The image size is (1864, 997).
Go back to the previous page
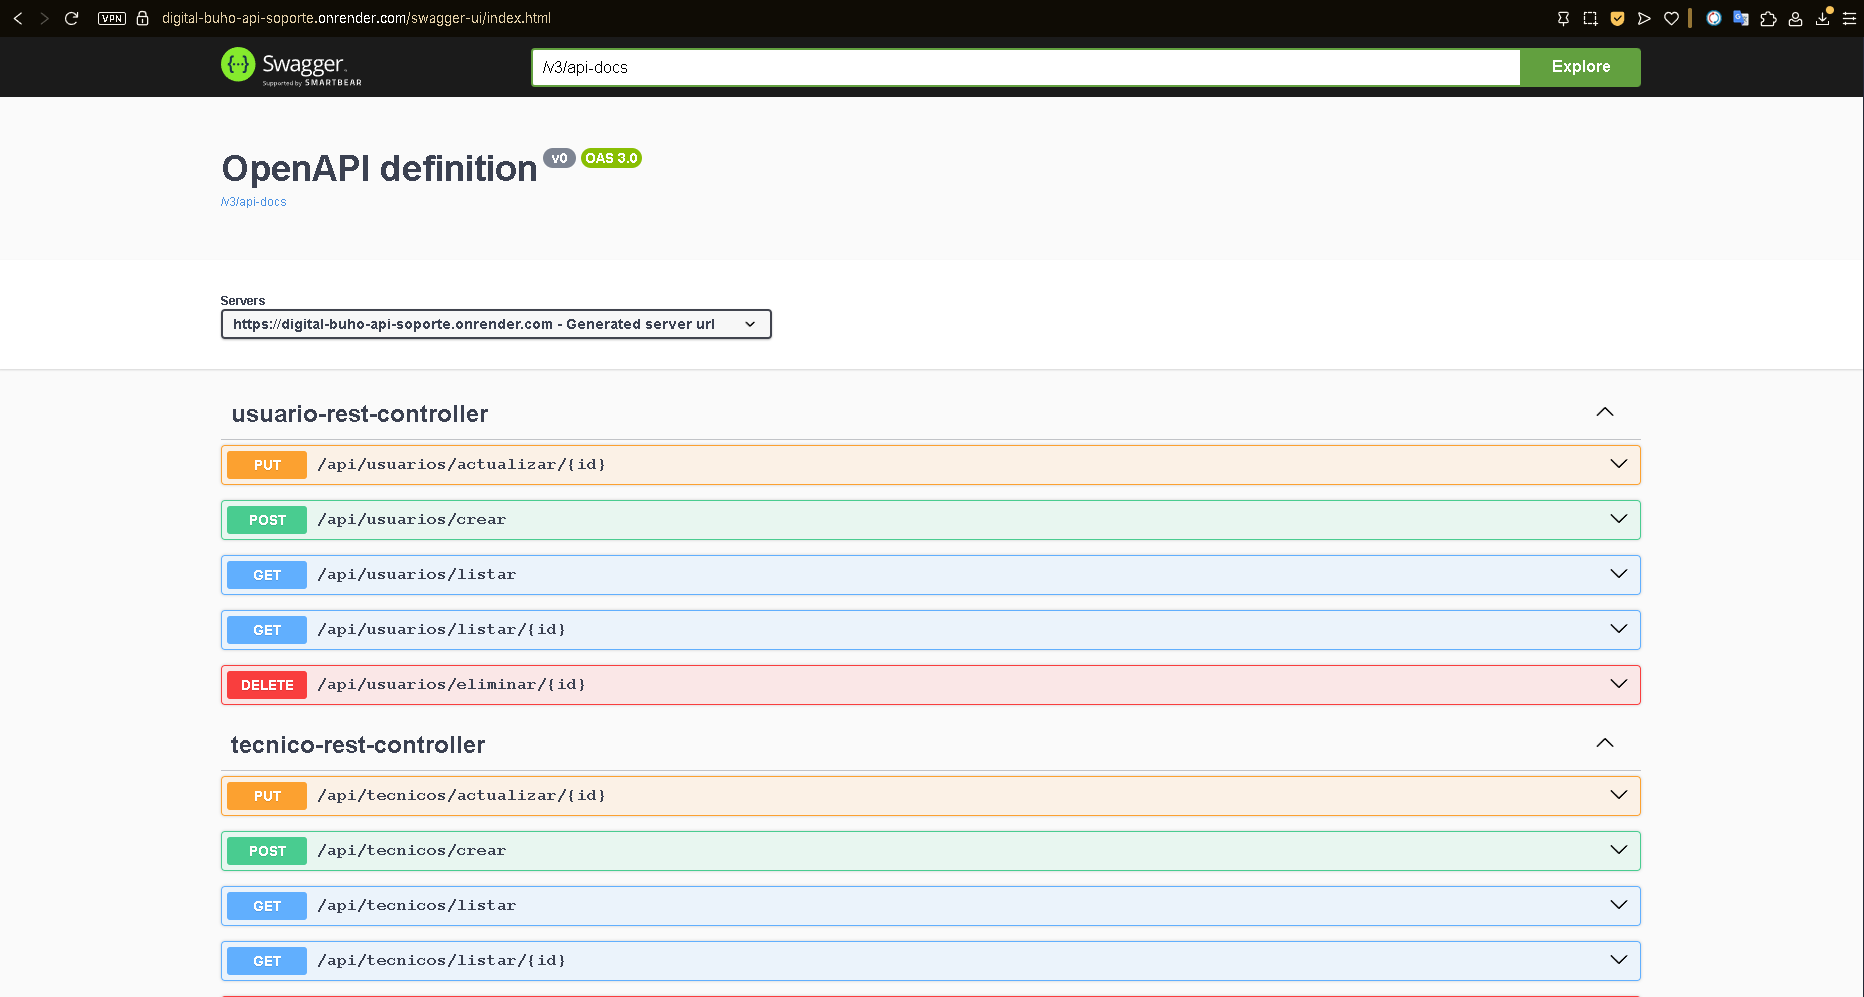point(18,18)
